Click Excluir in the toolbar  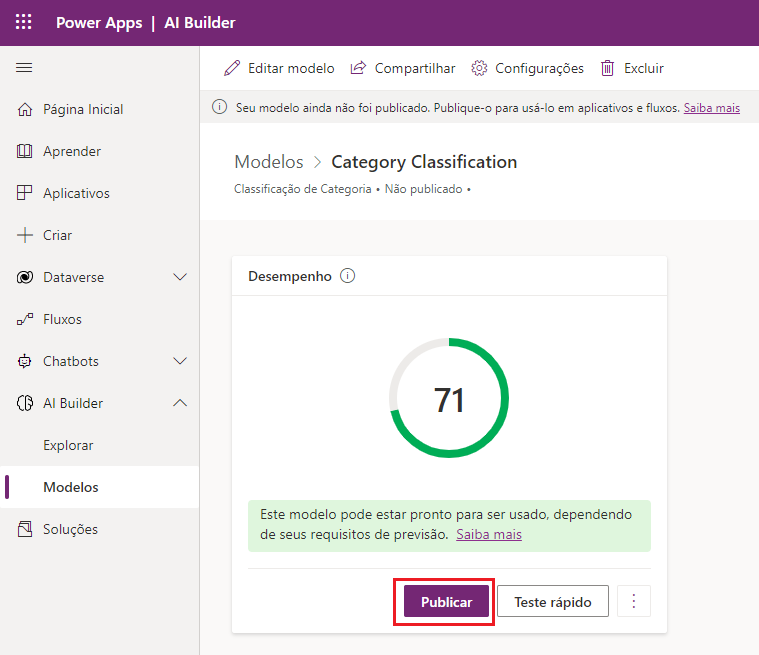tap(632, 68)
